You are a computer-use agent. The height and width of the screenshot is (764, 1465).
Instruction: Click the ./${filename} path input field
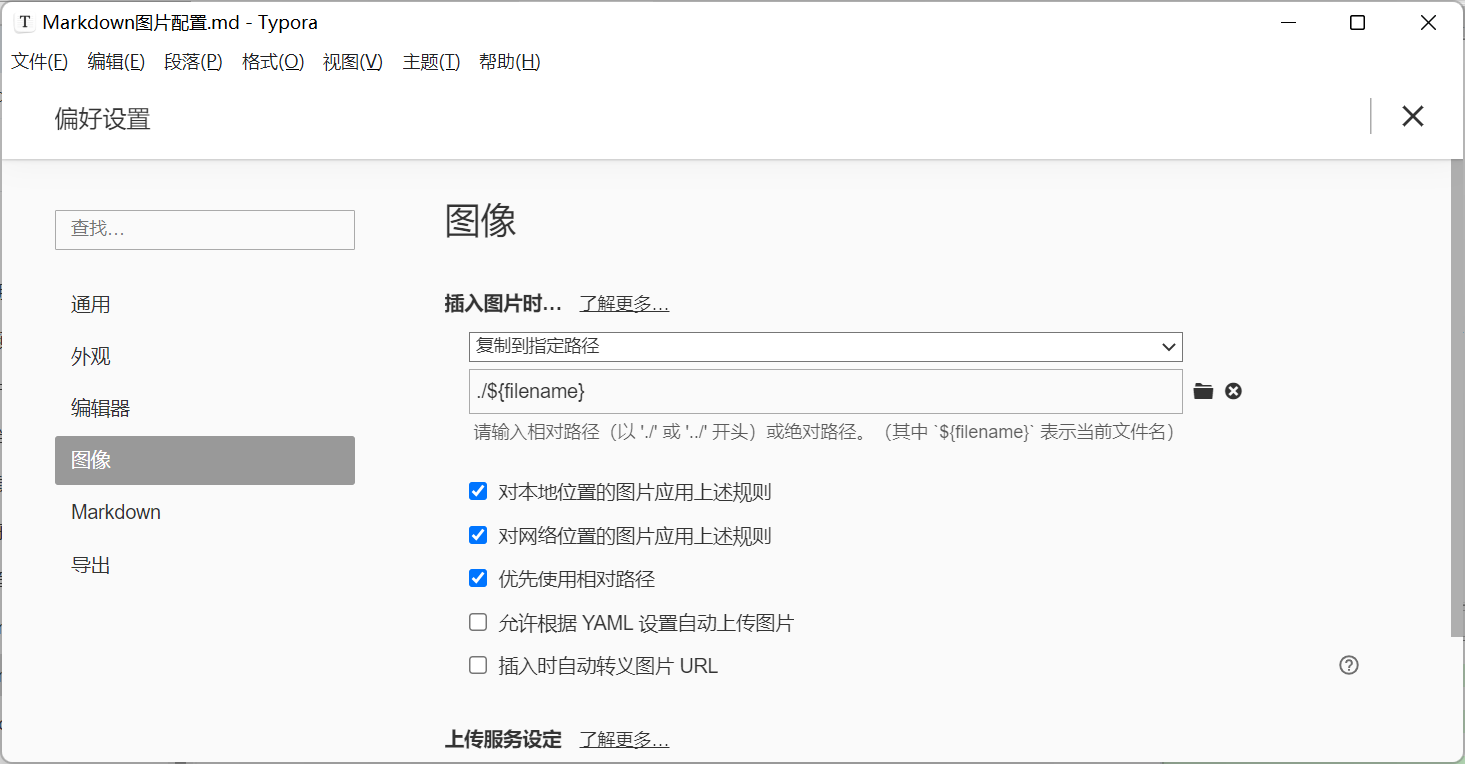[825, 391]
